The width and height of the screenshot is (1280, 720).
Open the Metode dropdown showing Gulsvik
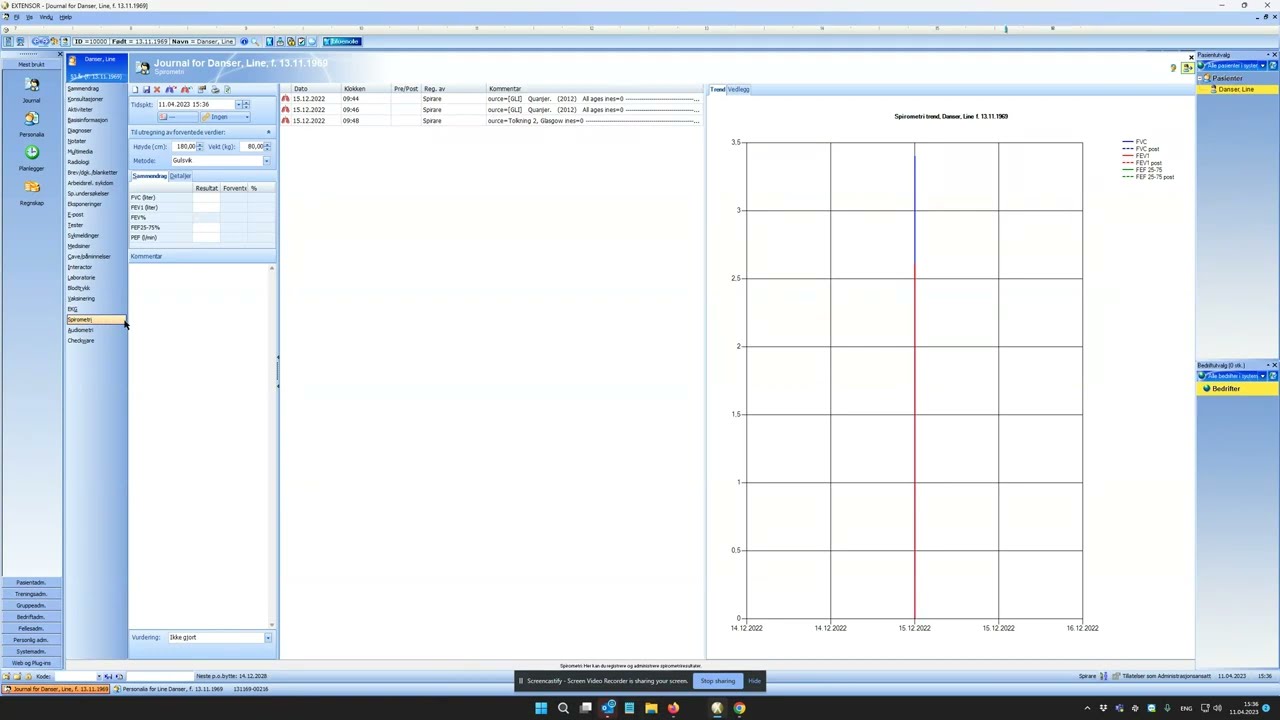(x=267, y=161)
